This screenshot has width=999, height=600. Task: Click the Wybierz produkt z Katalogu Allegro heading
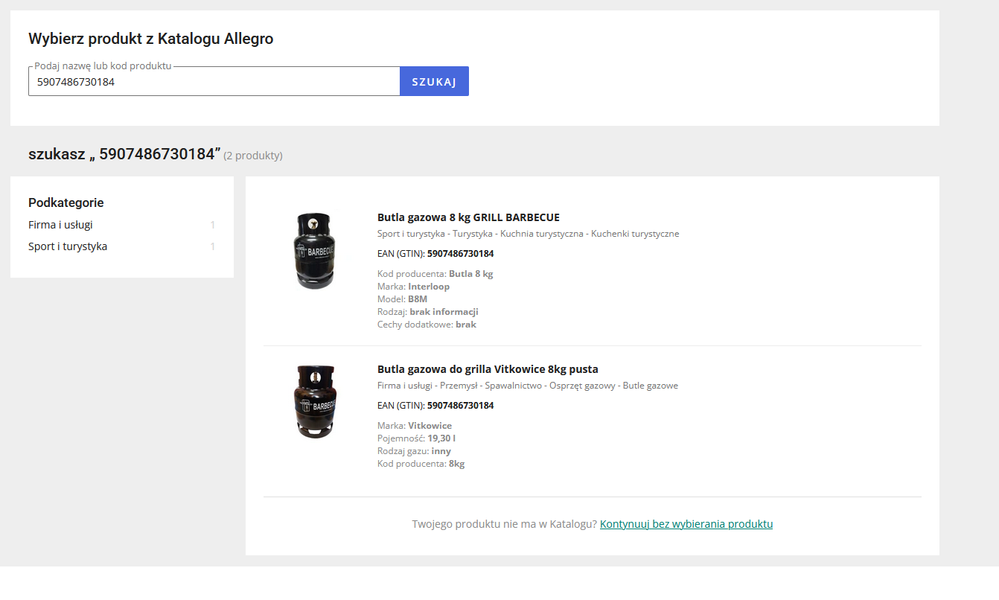[x=151, y=39]
